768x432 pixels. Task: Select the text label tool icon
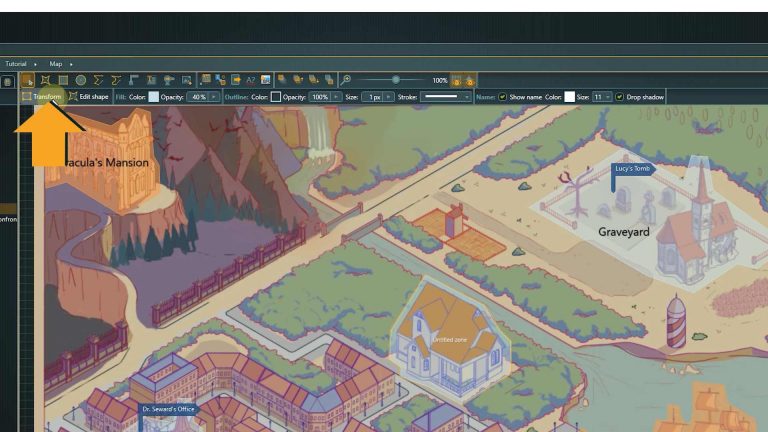pos(151,80)
